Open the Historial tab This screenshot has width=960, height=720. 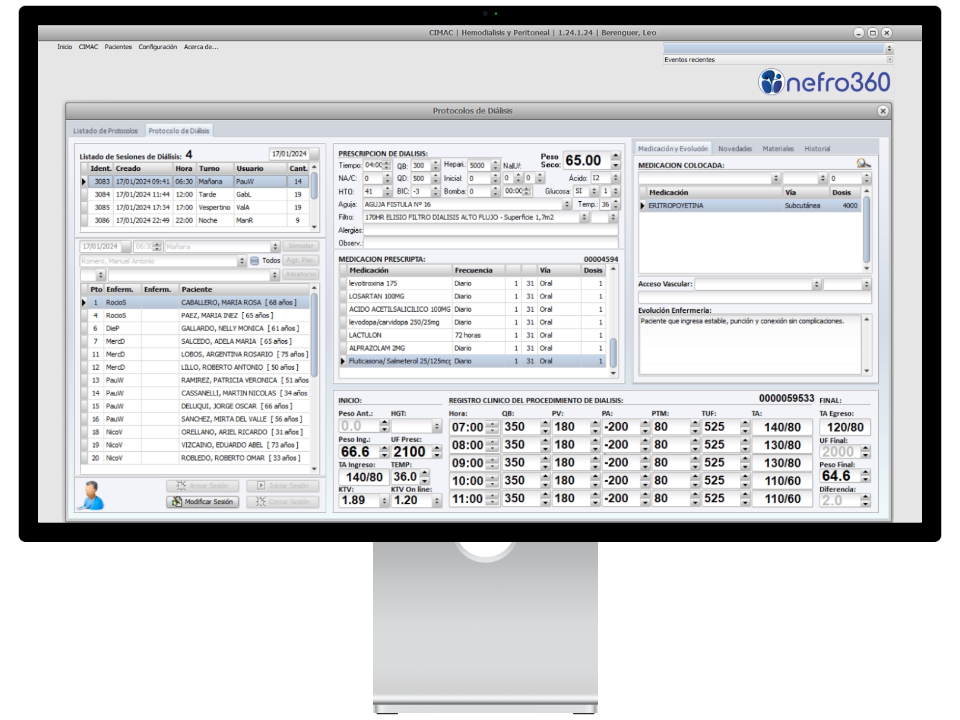point(817,149)
